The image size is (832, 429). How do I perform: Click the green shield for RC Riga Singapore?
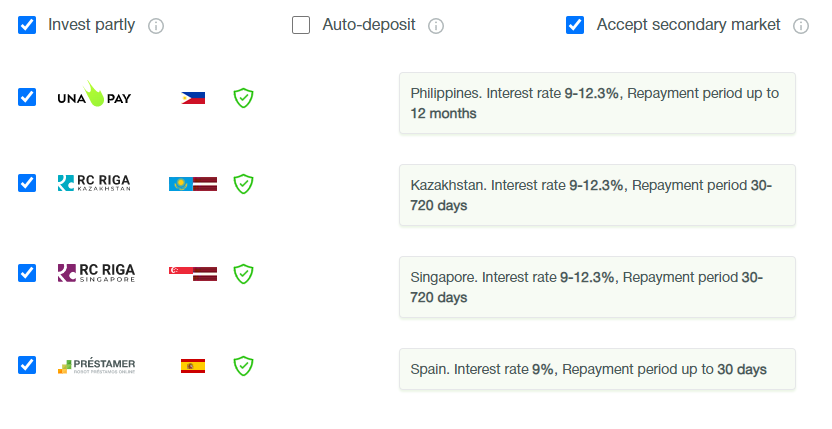pos(243,273)
